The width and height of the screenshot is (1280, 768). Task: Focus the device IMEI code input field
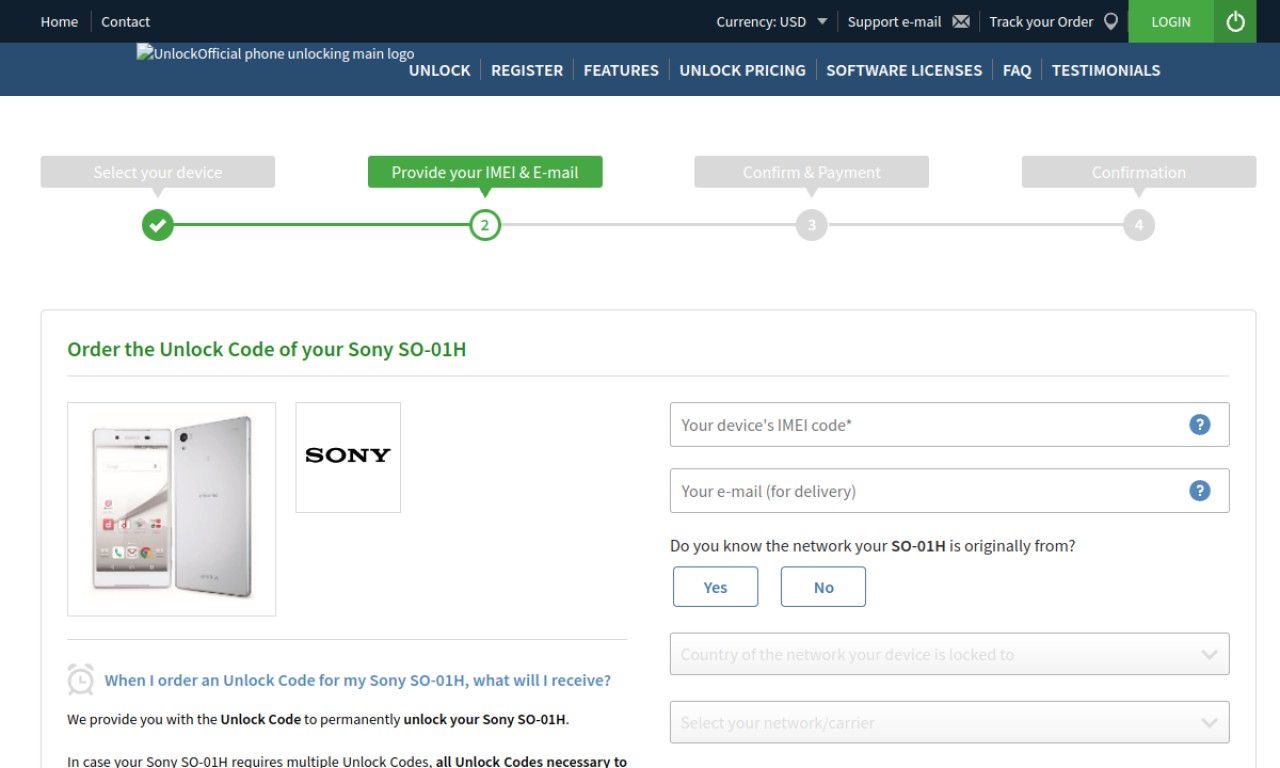[949, 425]
